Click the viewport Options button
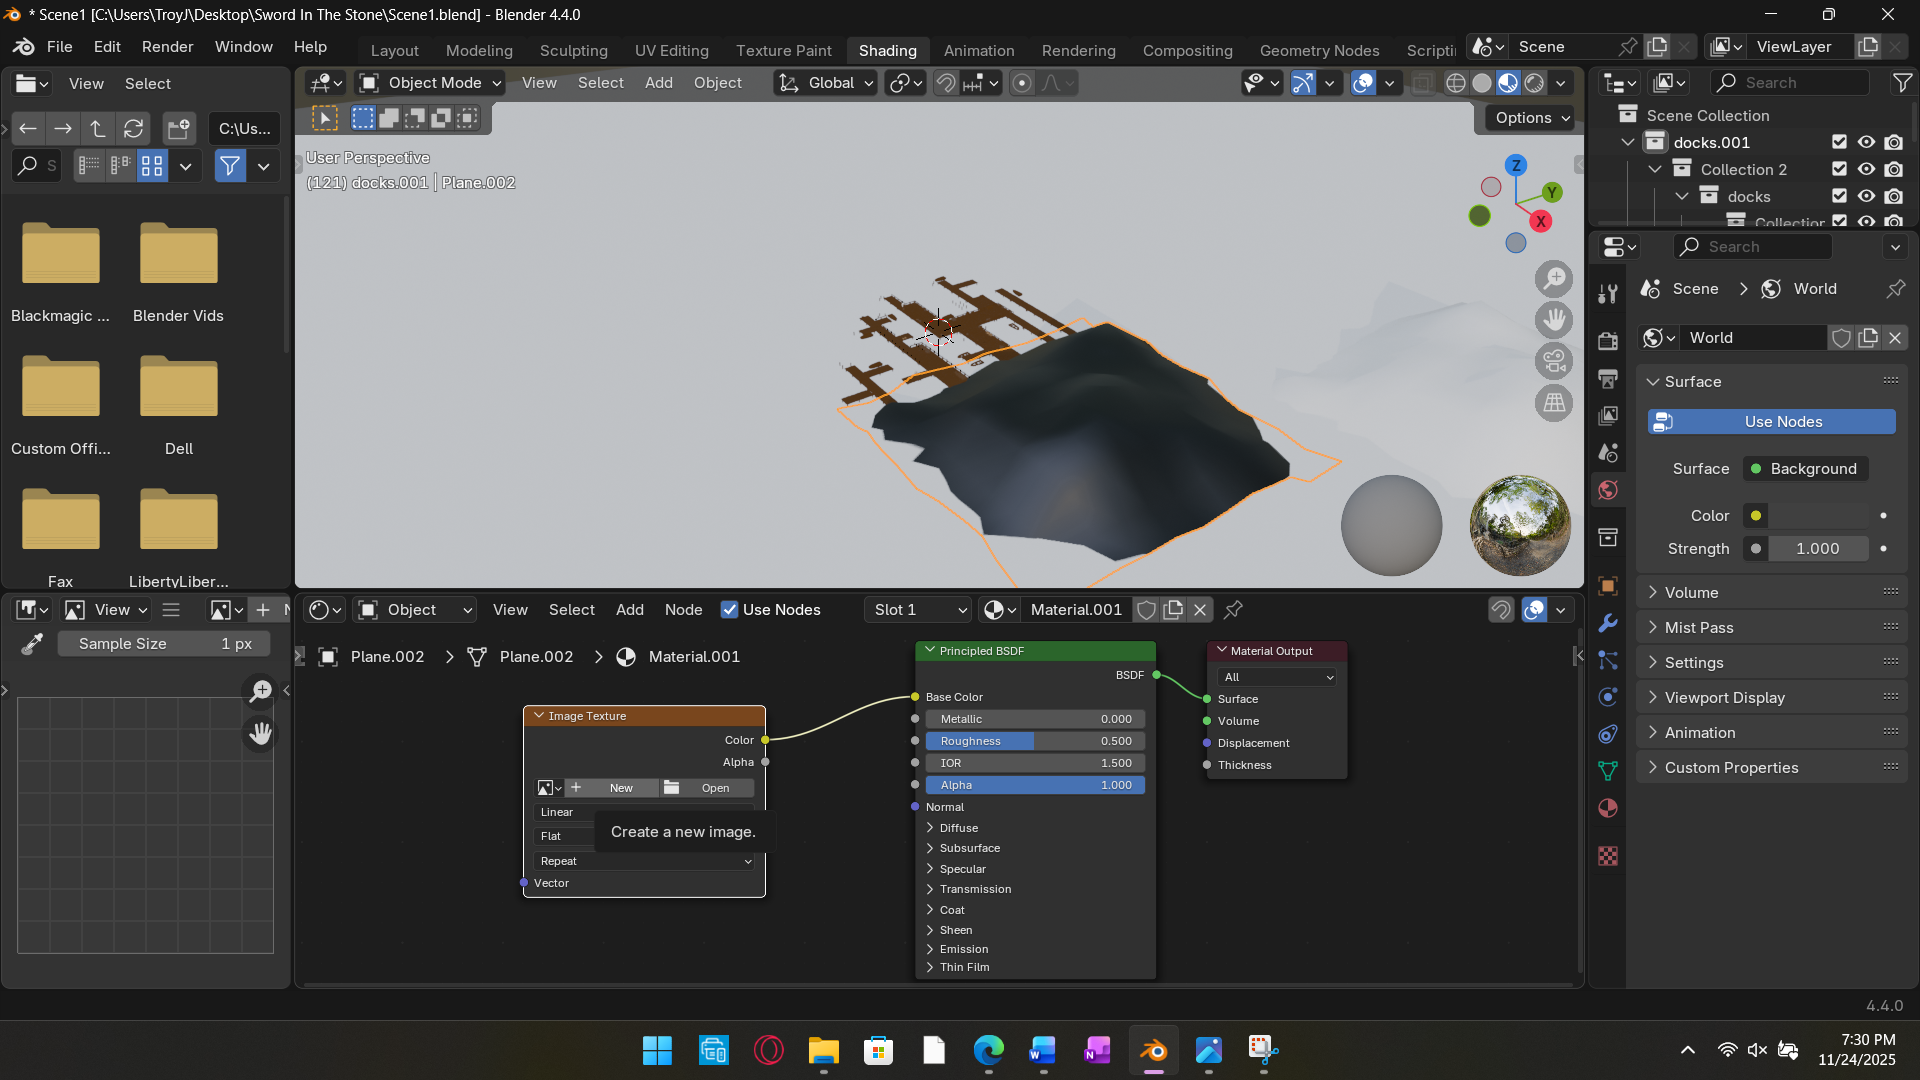Image resolution: width=1920 pixels, height=1080 pixels. [1530, 117]
